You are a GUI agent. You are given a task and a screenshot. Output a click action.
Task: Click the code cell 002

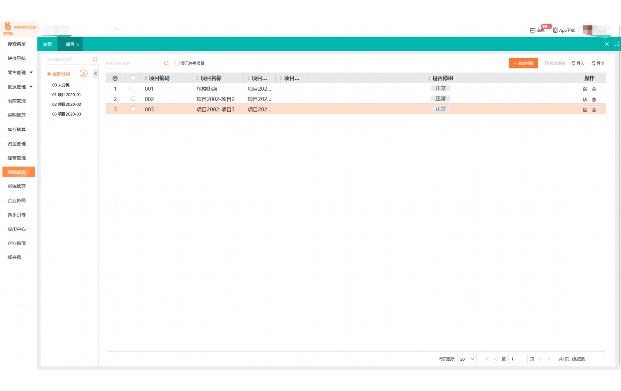tap(149, 99)
